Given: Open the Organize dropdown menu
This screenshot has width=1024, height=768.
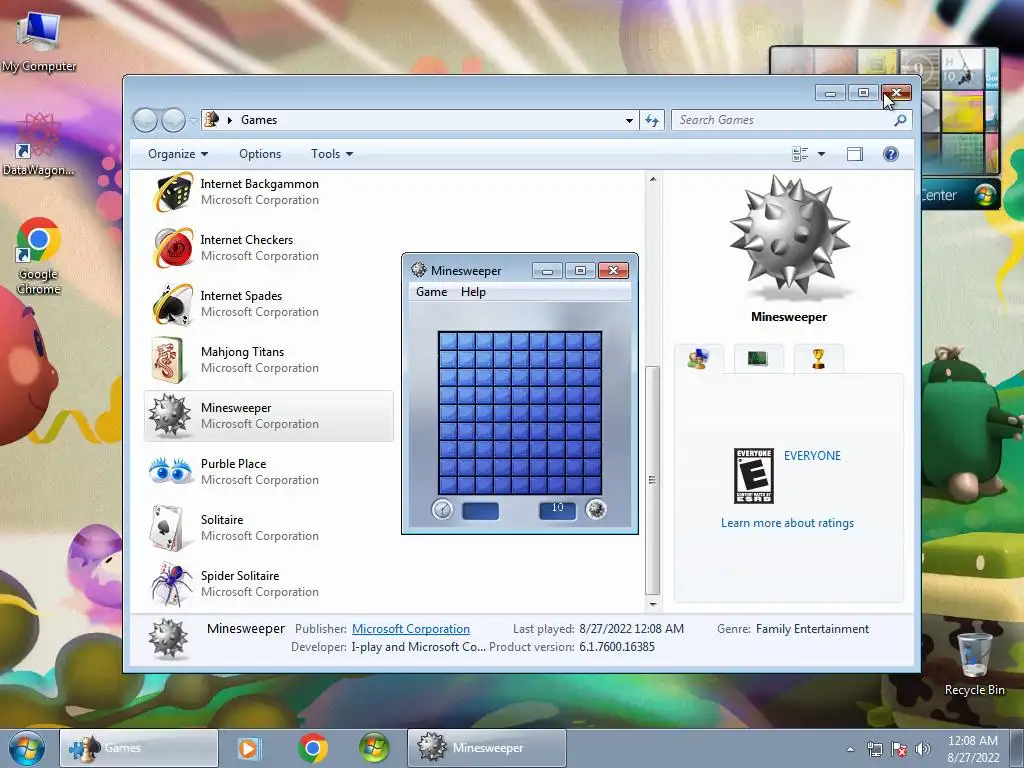Looking at the screenshot, I should click(178, 154).
